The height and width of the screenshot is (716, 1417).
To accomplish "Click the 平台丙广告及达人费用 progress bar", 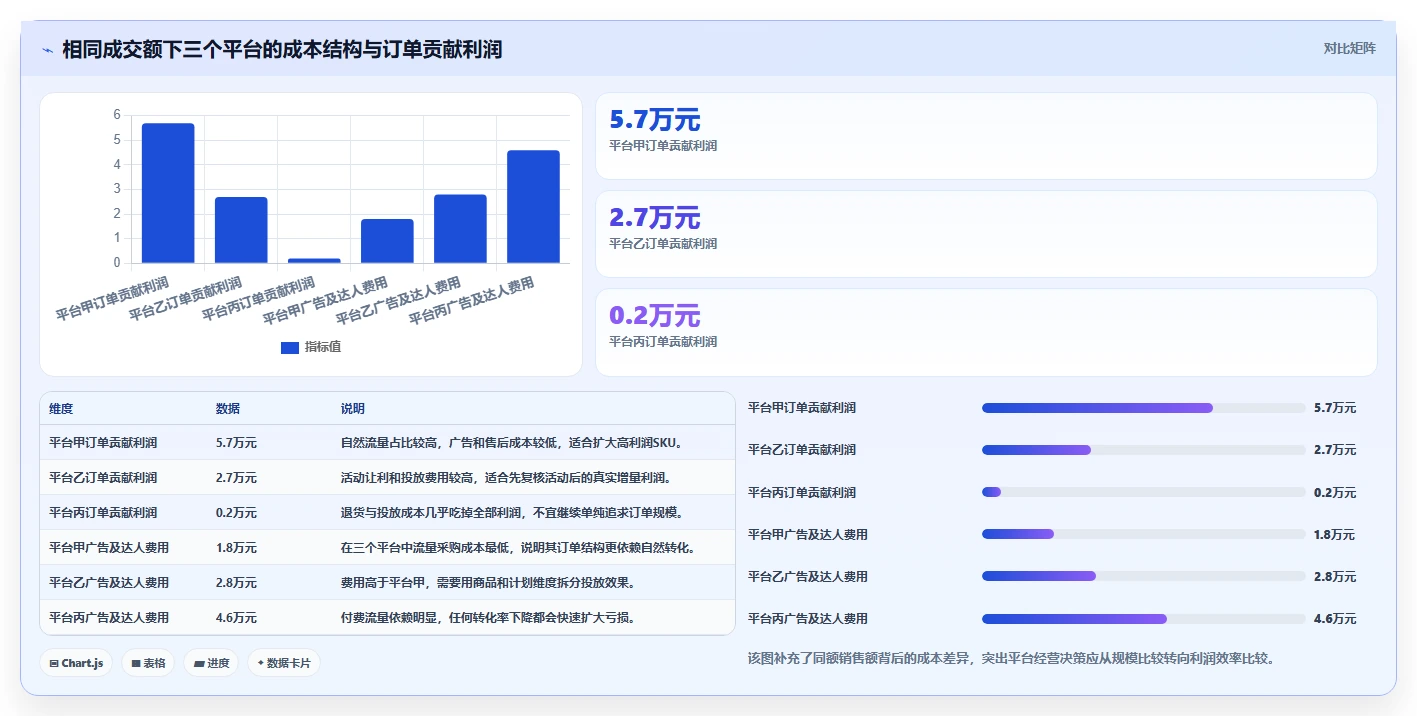I will pos(1144,619).
